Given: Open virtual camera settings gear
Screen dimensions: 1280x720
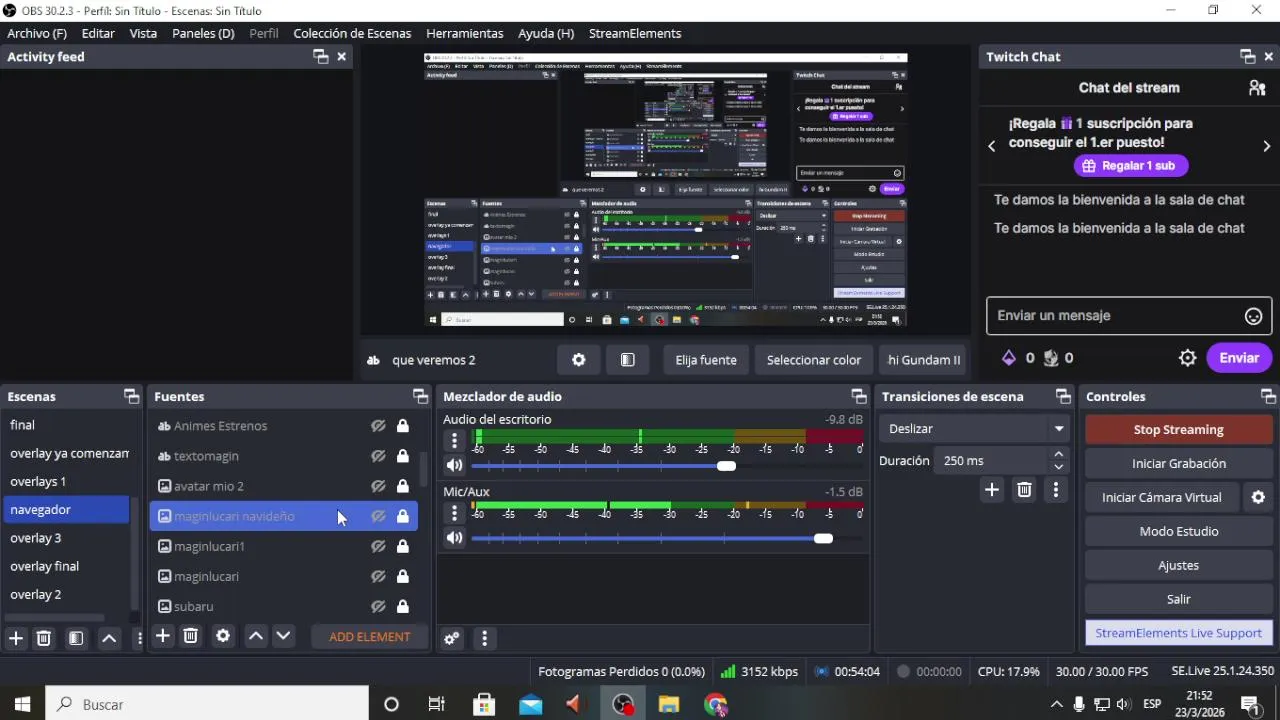Looking at the screenshot, I should (x=1258, y=497).
